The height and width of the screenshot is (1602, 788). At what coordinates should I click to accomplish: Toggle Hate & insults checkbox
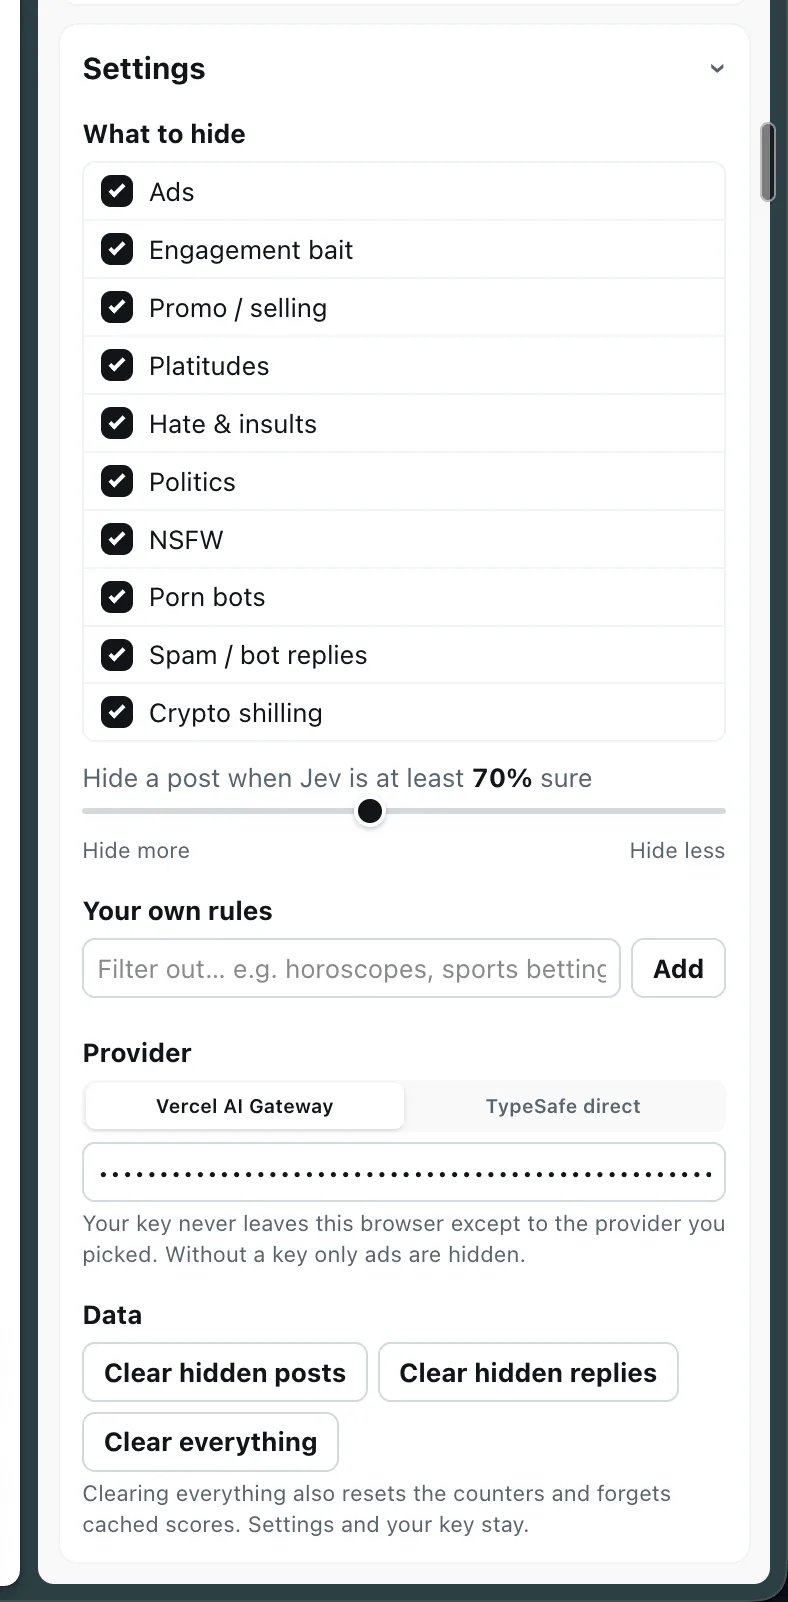117,423
